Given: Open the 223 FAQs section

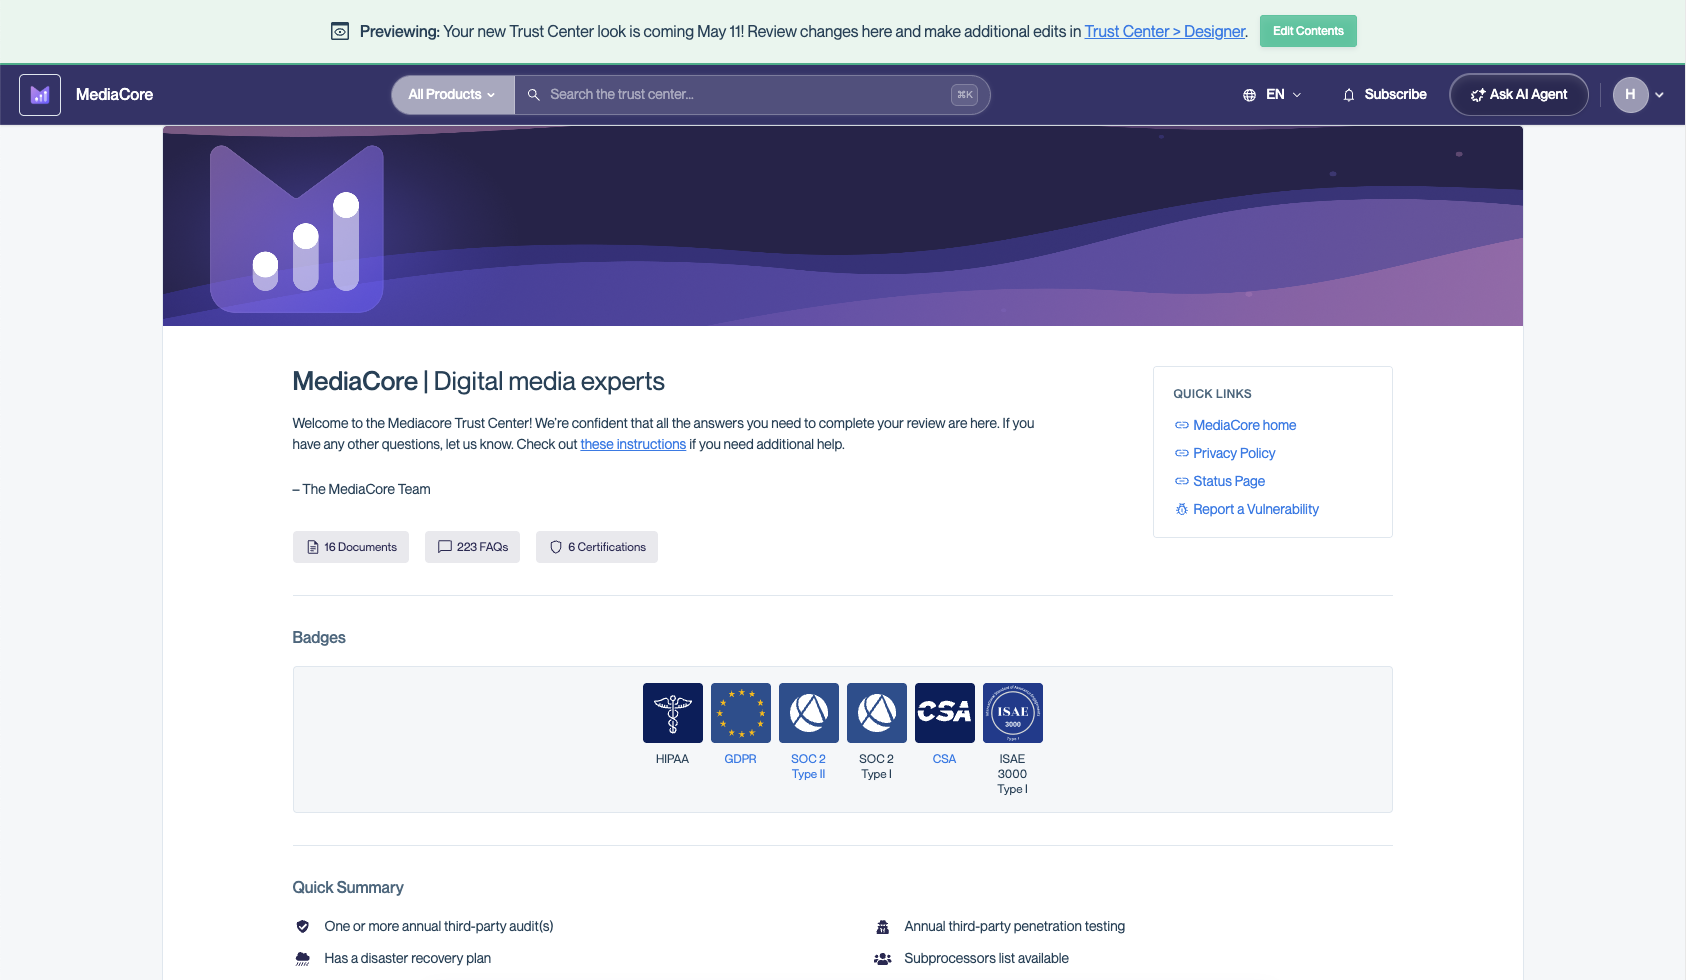Looking at the screenshot, I should [x=472, y=546].
